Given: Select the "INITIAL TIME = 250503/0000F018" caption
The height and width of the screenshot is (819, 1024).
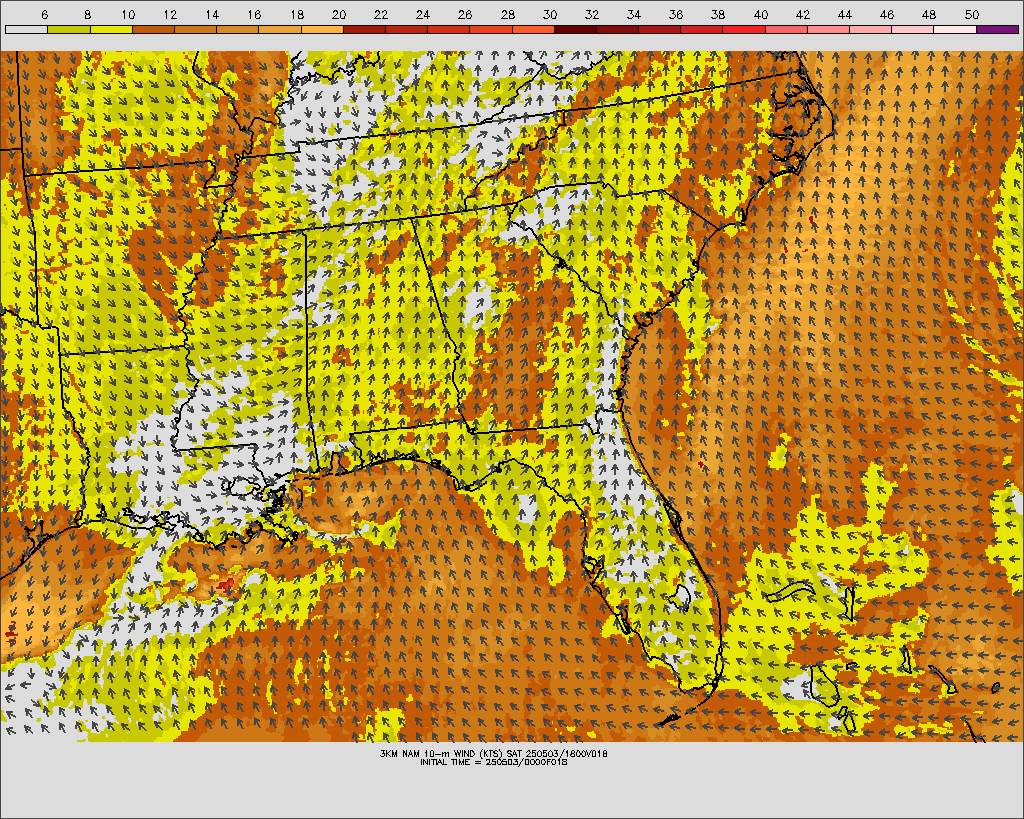Looking at the screenshot, I should tap(494, 762).
